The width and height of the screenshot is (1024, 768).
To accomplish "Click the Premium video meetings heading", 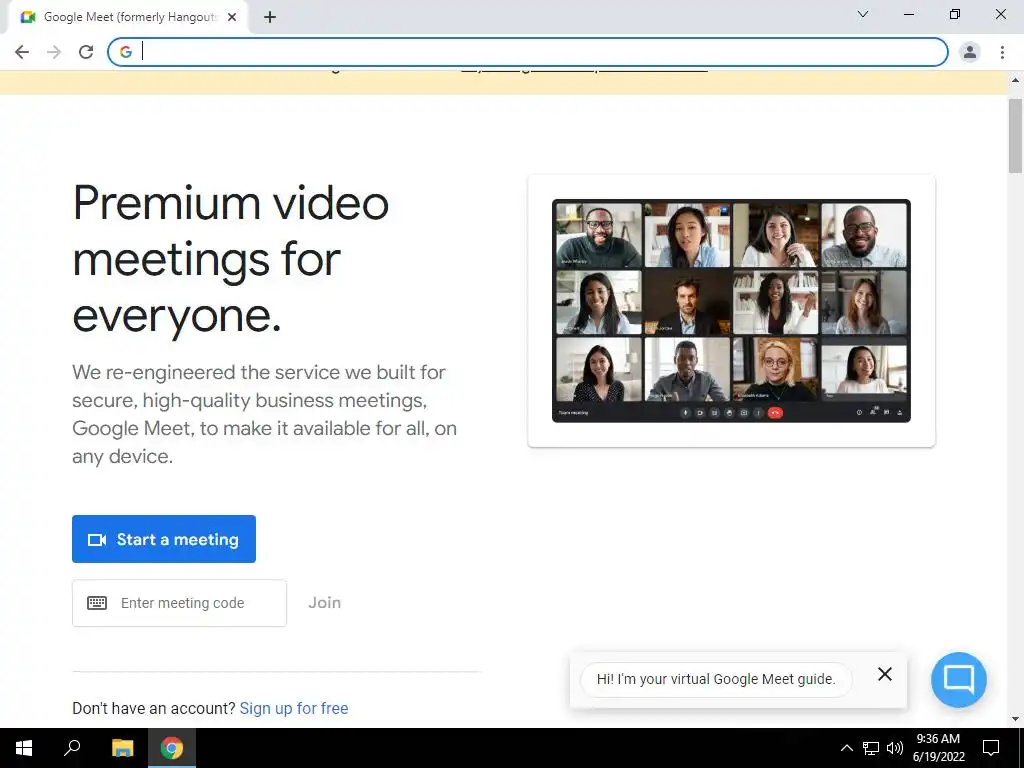I will pyautogui.click(x=231, y=259).
